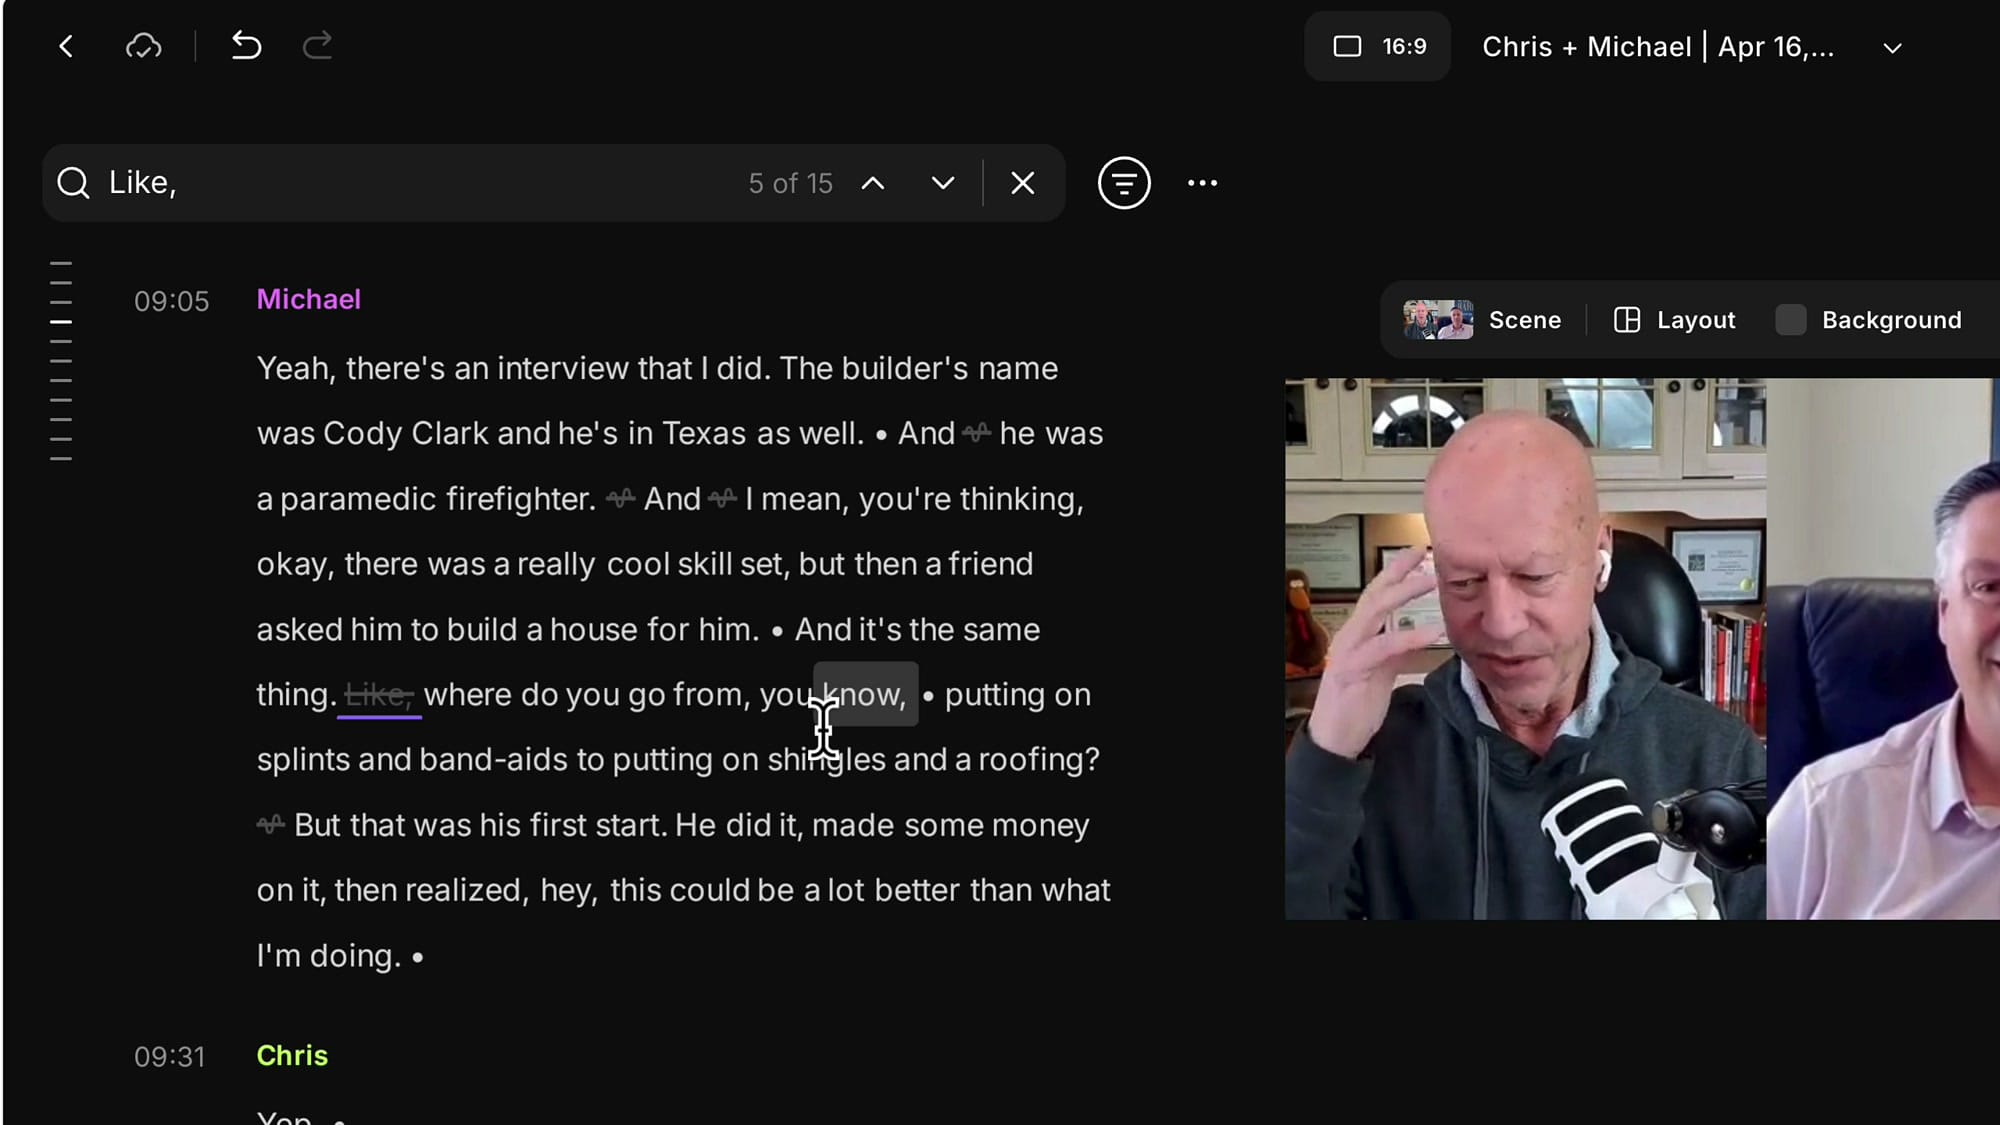Open the Chris + Michael project title dropdown
The width and height of the screenshot is (2000, 1125).
pos(1891,47)
